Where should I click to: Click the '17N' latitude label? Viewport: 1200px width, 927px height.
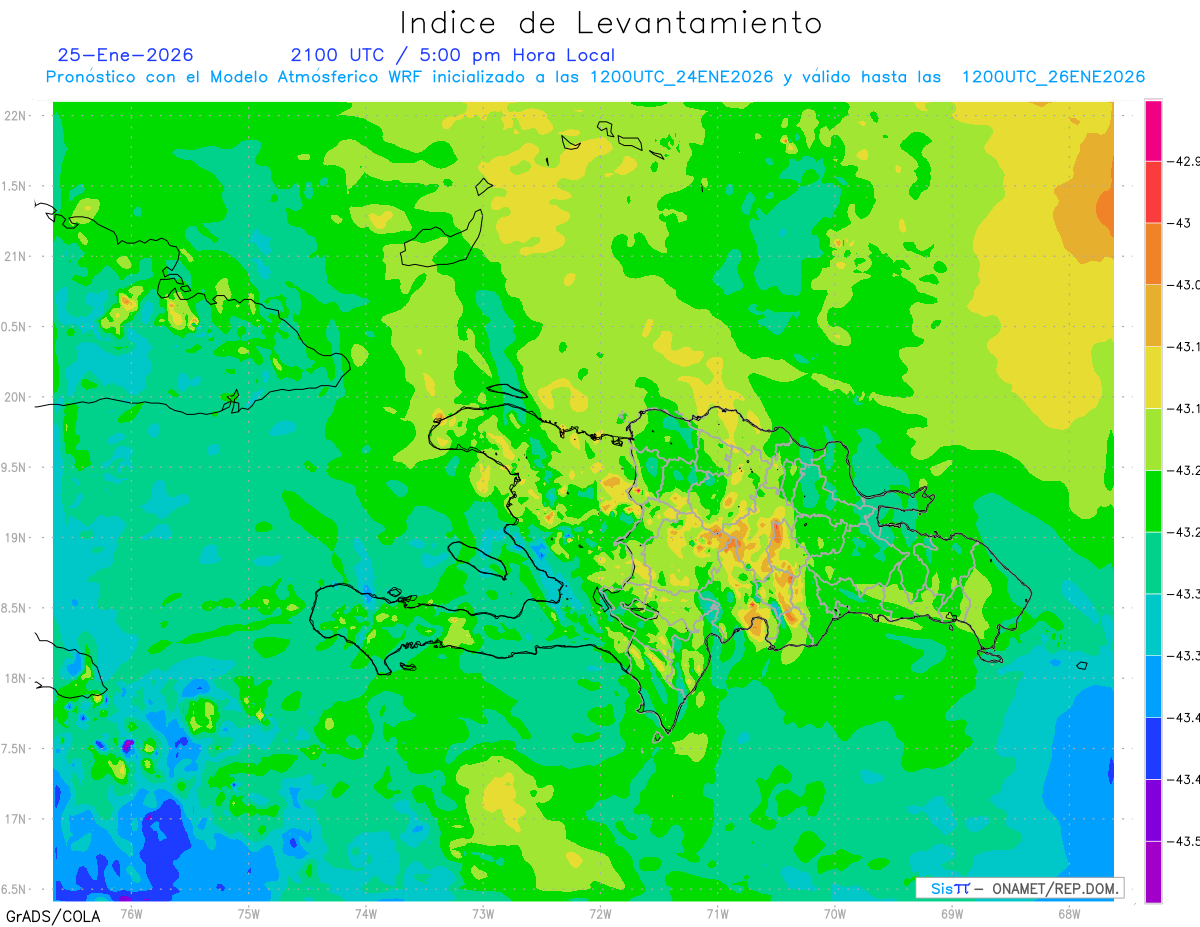tap(16, 819)
